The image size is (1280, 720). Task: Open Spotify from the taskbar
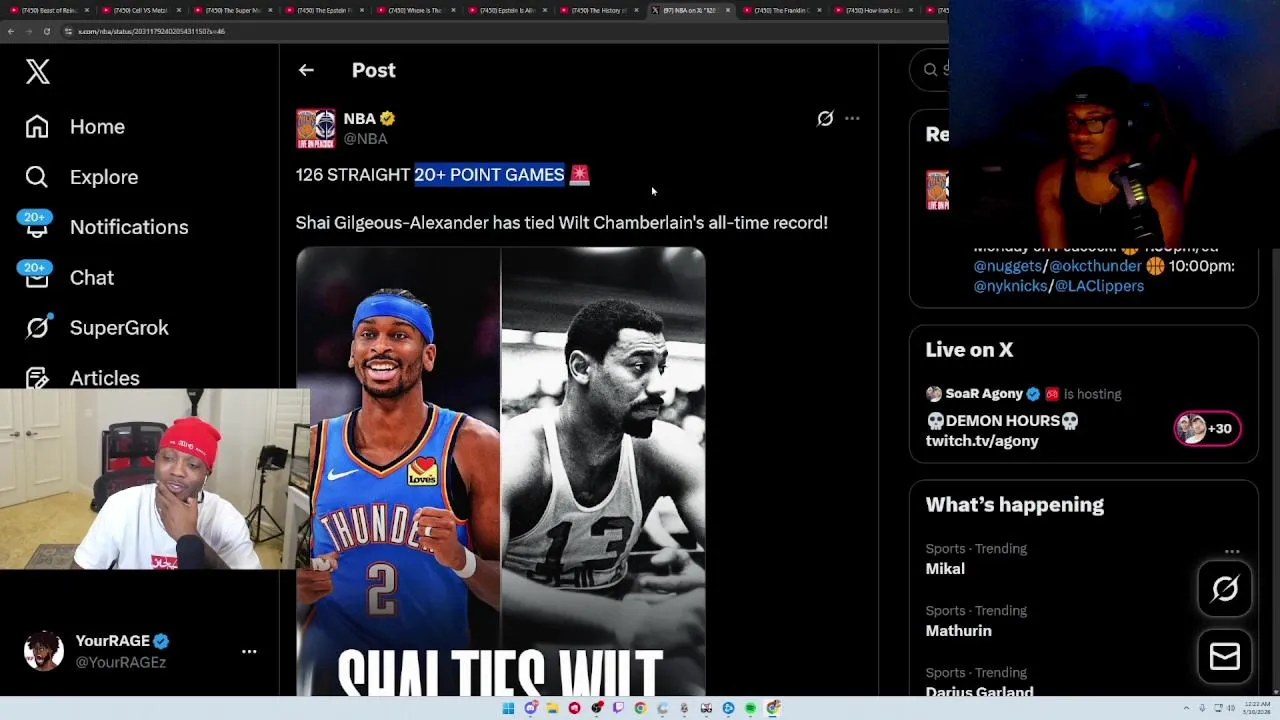pyautogui.click(x=750, y=708)
